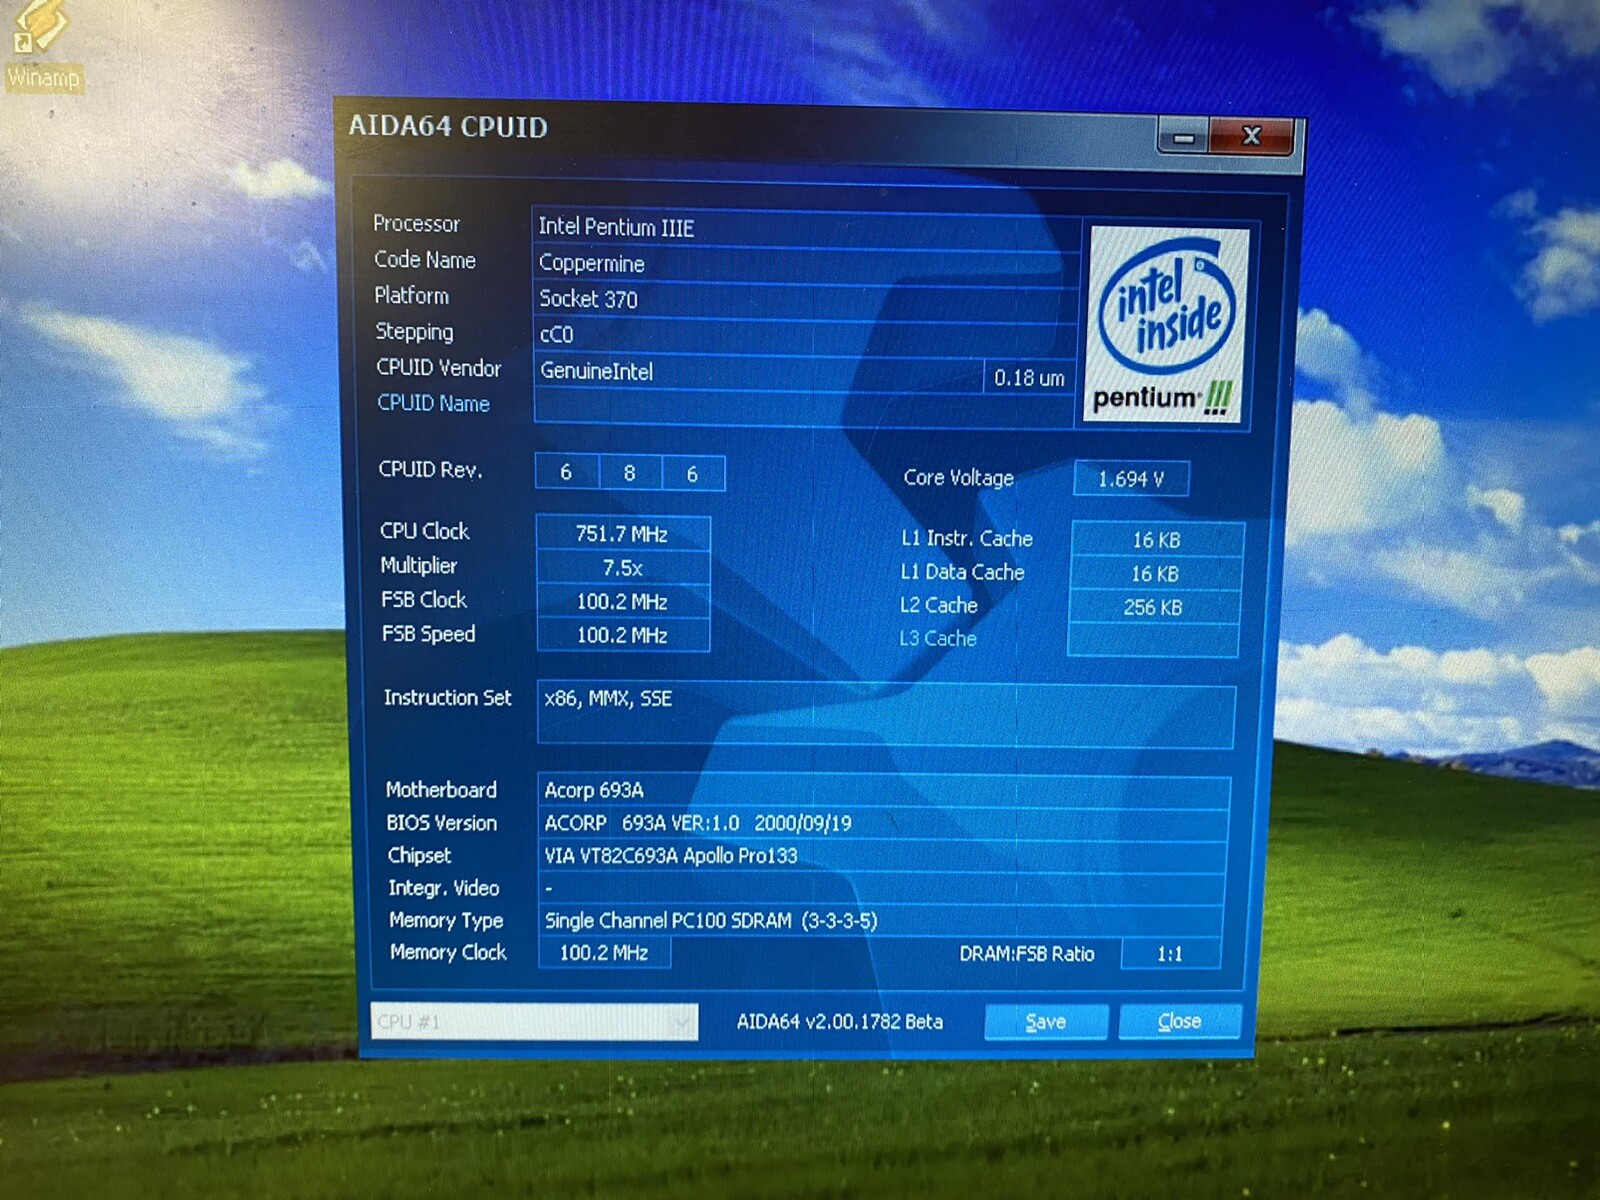The height and width of the screenshot is (1200, 1600).
Task: Click the DRAM:FSB Ratio 1:1 value
Action: pos(1170,954)
